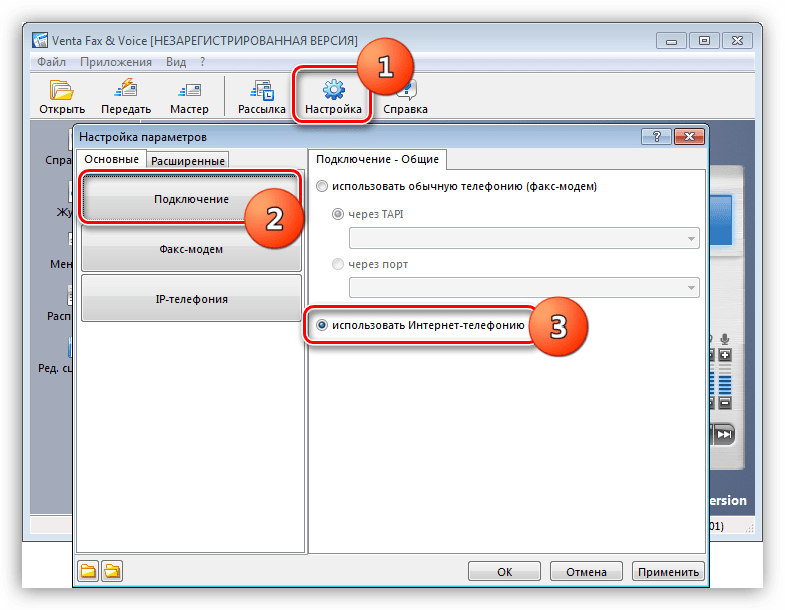Open the Файл menu

click(51, 61)
